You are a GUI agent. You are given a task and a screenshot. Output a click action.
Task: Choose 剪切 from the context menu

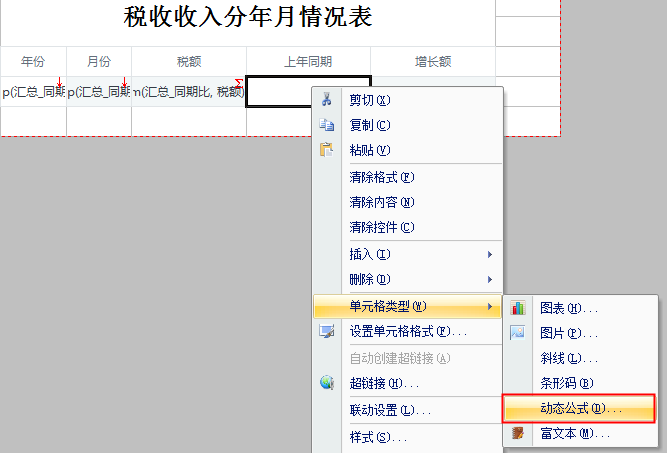[x=408, y=100]
